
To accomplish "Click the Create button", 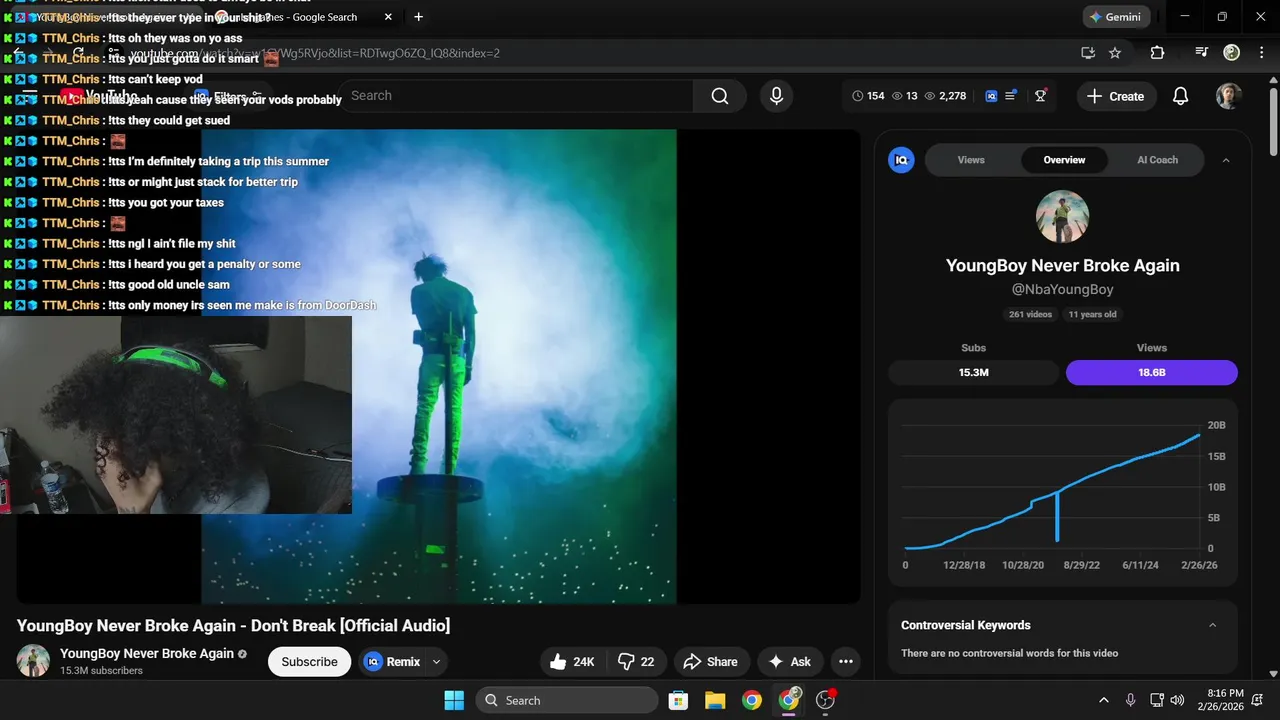I will (x=1115, y=96).
